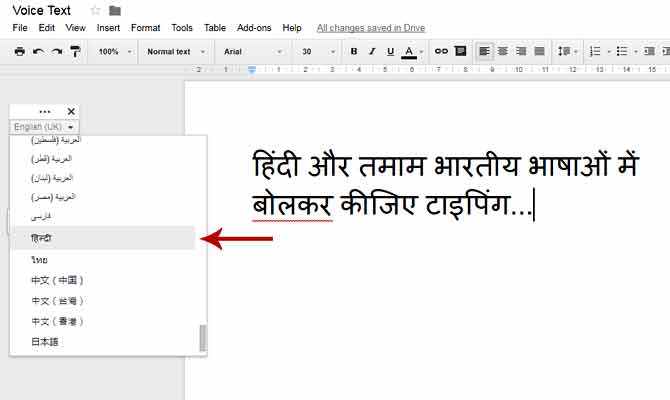Open the font size 30 dropdown
Image resolution: width=670 pixels, height=400 pixels.
318,52
